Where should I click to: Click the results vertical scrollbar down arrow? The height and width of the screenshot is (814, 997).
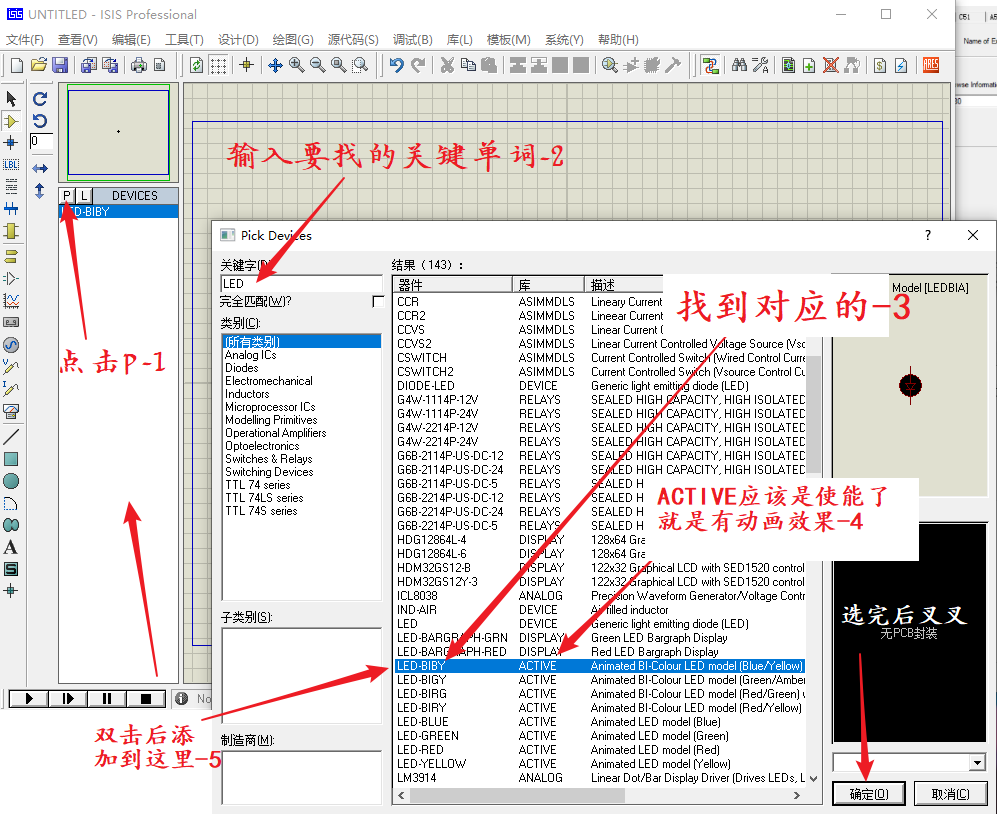click(x=813, y=779)
